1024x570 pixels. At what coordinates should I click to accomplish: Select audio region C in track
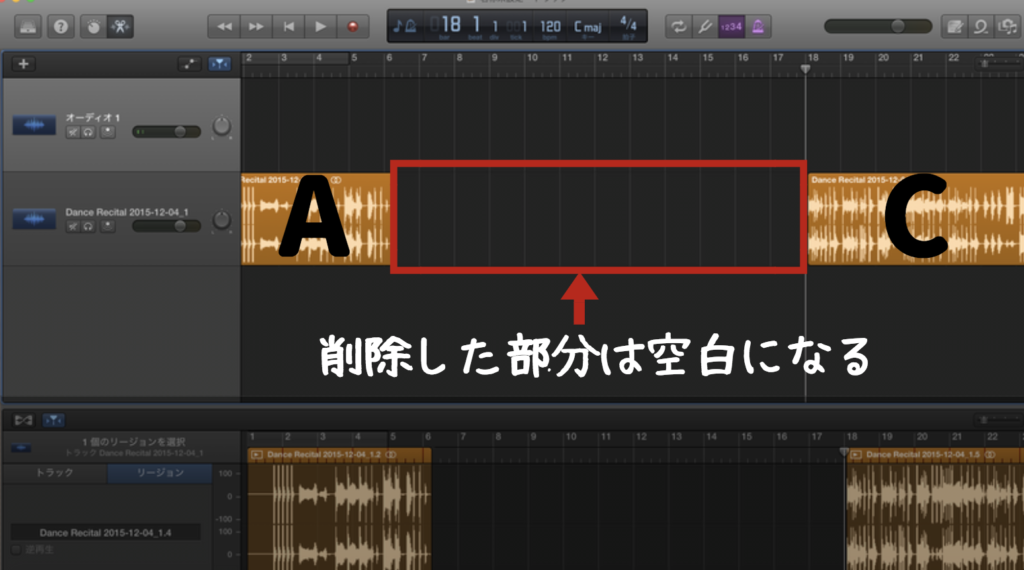(916, 219)
